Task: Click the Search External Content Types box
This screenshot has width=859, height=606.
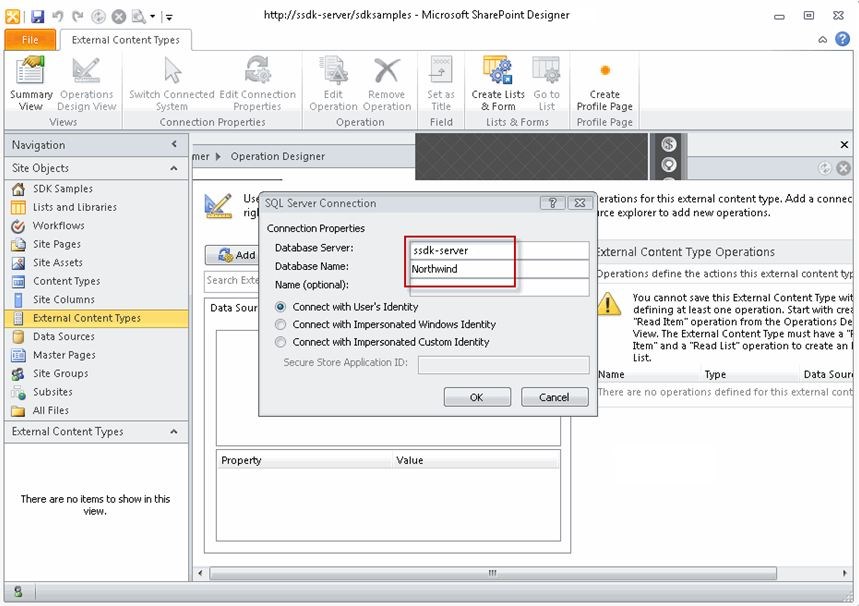Action: (232, 281)
